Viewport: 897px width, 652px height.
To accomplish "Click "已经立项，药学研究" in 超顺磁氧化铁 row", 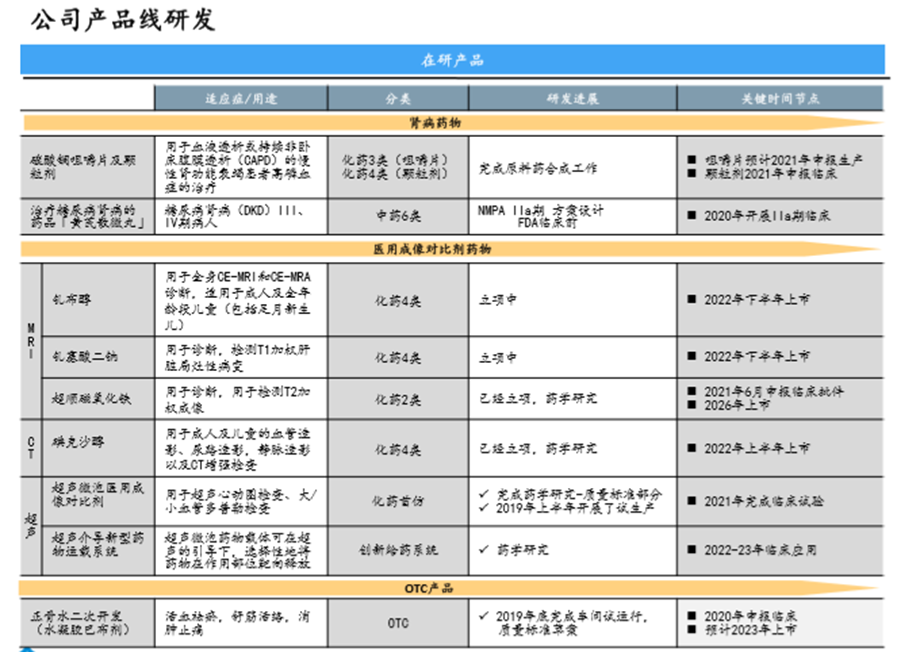I will coord(538,398).
